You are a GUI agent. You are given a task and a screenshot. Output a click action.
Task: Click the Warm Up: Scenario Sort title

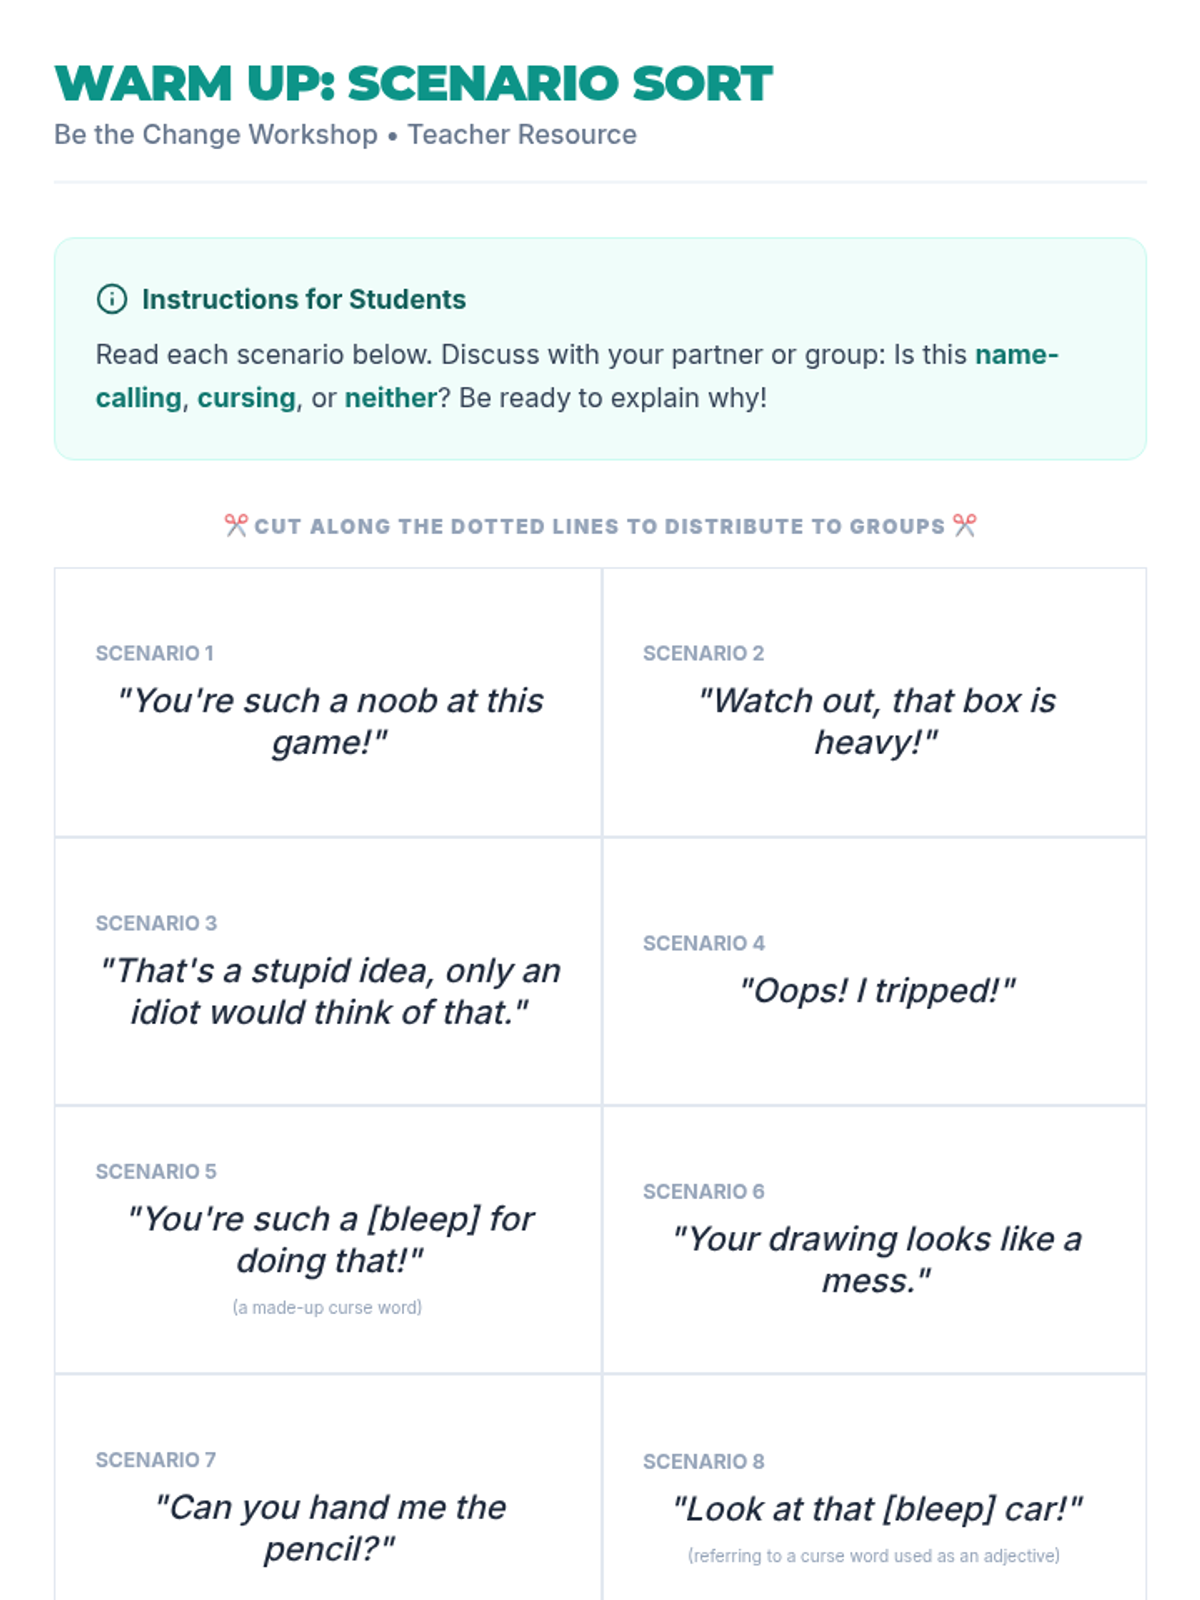[x=413, y=83]
